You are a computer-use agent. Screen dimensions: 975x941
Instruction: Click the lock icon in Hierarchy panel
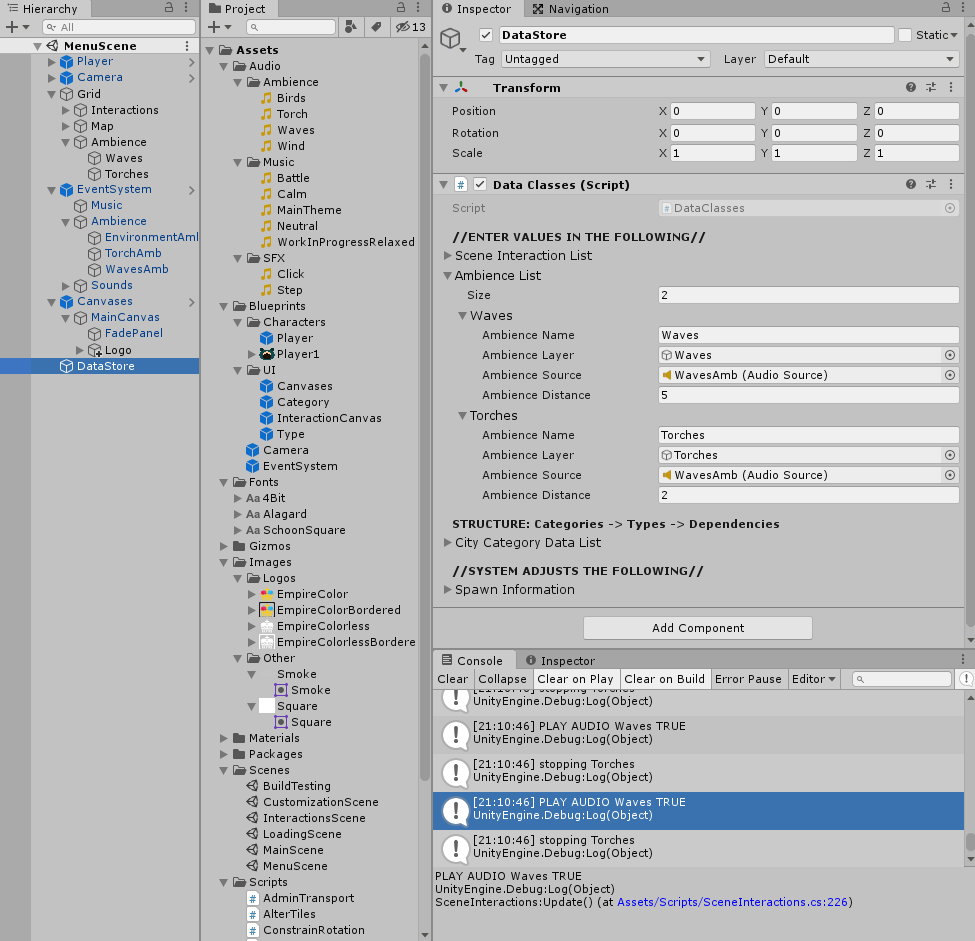click(169, 9)
